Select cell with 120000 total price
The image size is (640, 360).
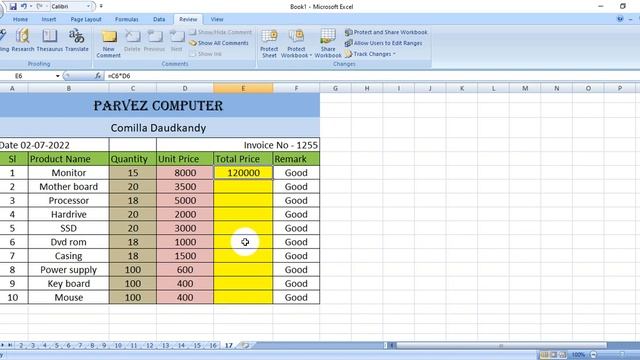coord(243,173)
